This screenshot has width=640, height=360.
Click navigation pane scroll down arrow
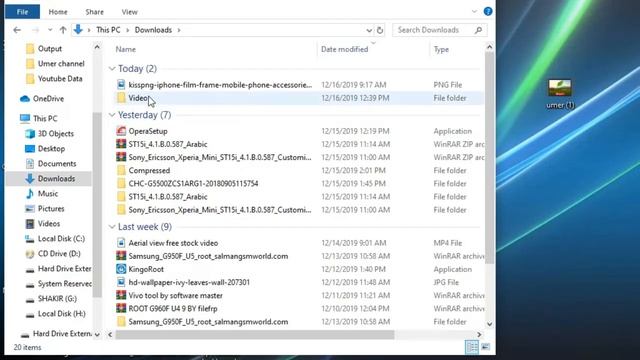[x=97, y=335]
